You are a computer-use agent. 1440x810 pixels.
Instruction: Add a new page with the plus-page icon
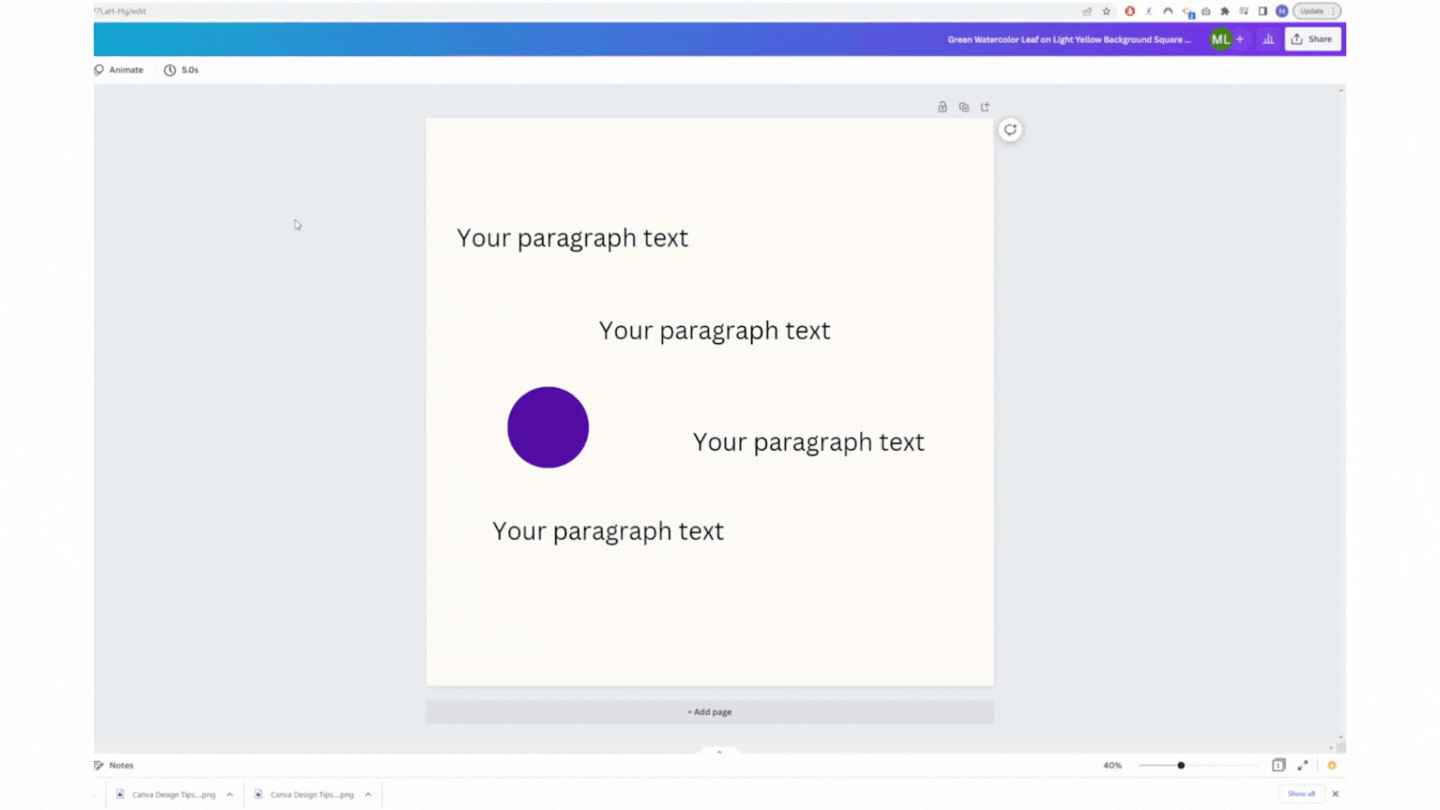click(985, 107)
